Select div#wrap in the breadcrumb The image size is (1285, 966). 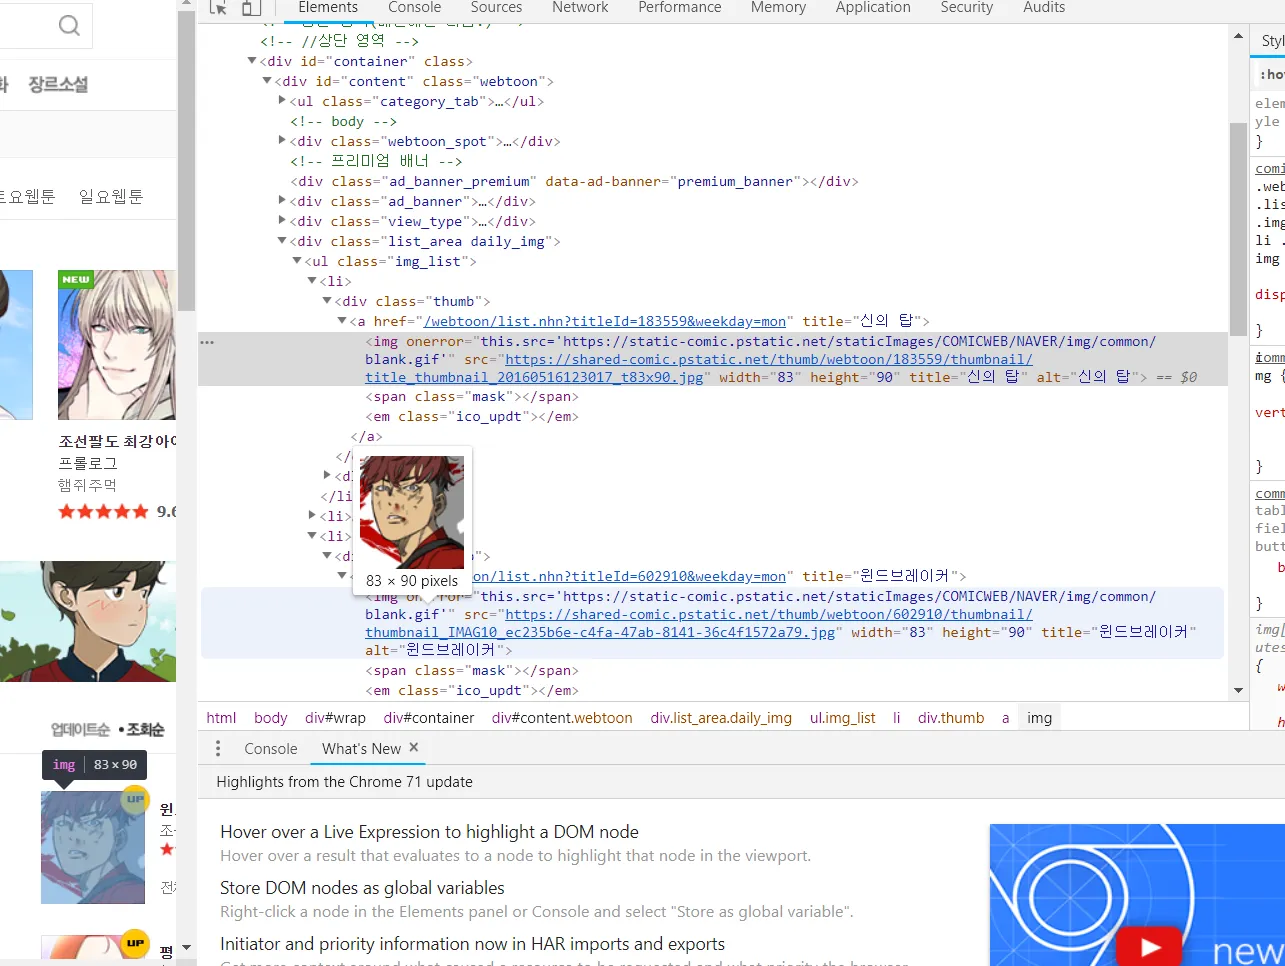pyautogui.click(x=335, y=718)
